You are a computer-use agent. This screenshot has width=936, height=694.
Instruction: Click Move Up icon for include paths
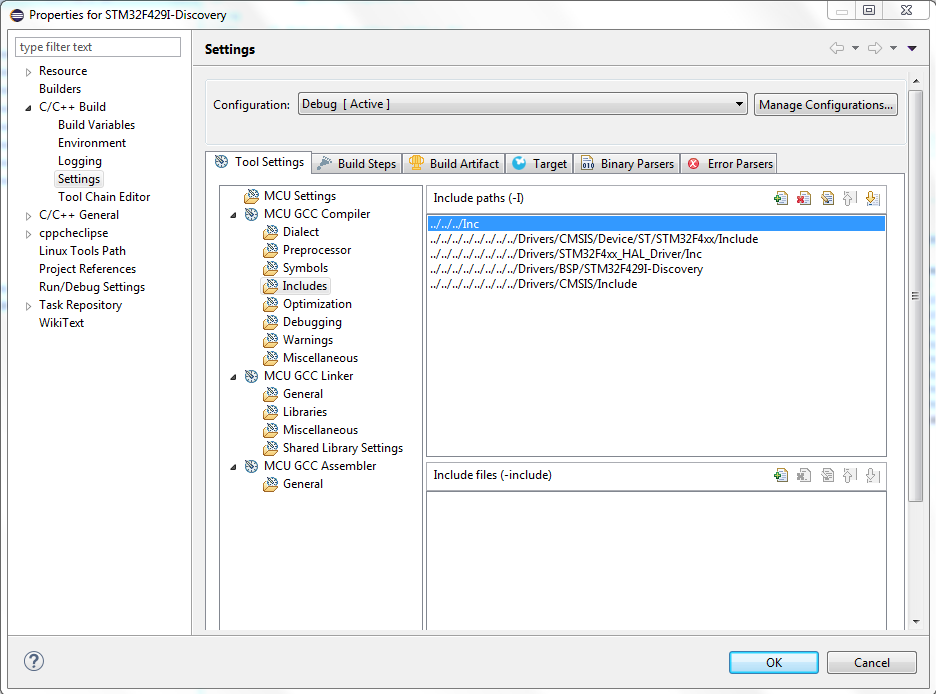(850, 198)
